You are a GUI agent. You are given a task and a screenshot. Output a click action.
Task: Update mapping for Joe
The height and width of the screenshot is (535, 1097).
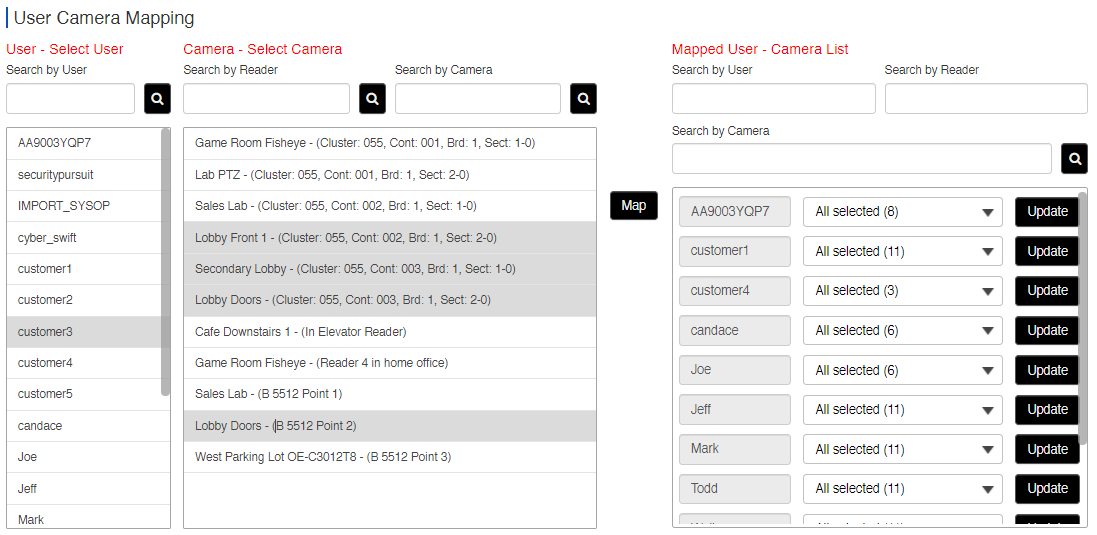[x=1047, y=370]
